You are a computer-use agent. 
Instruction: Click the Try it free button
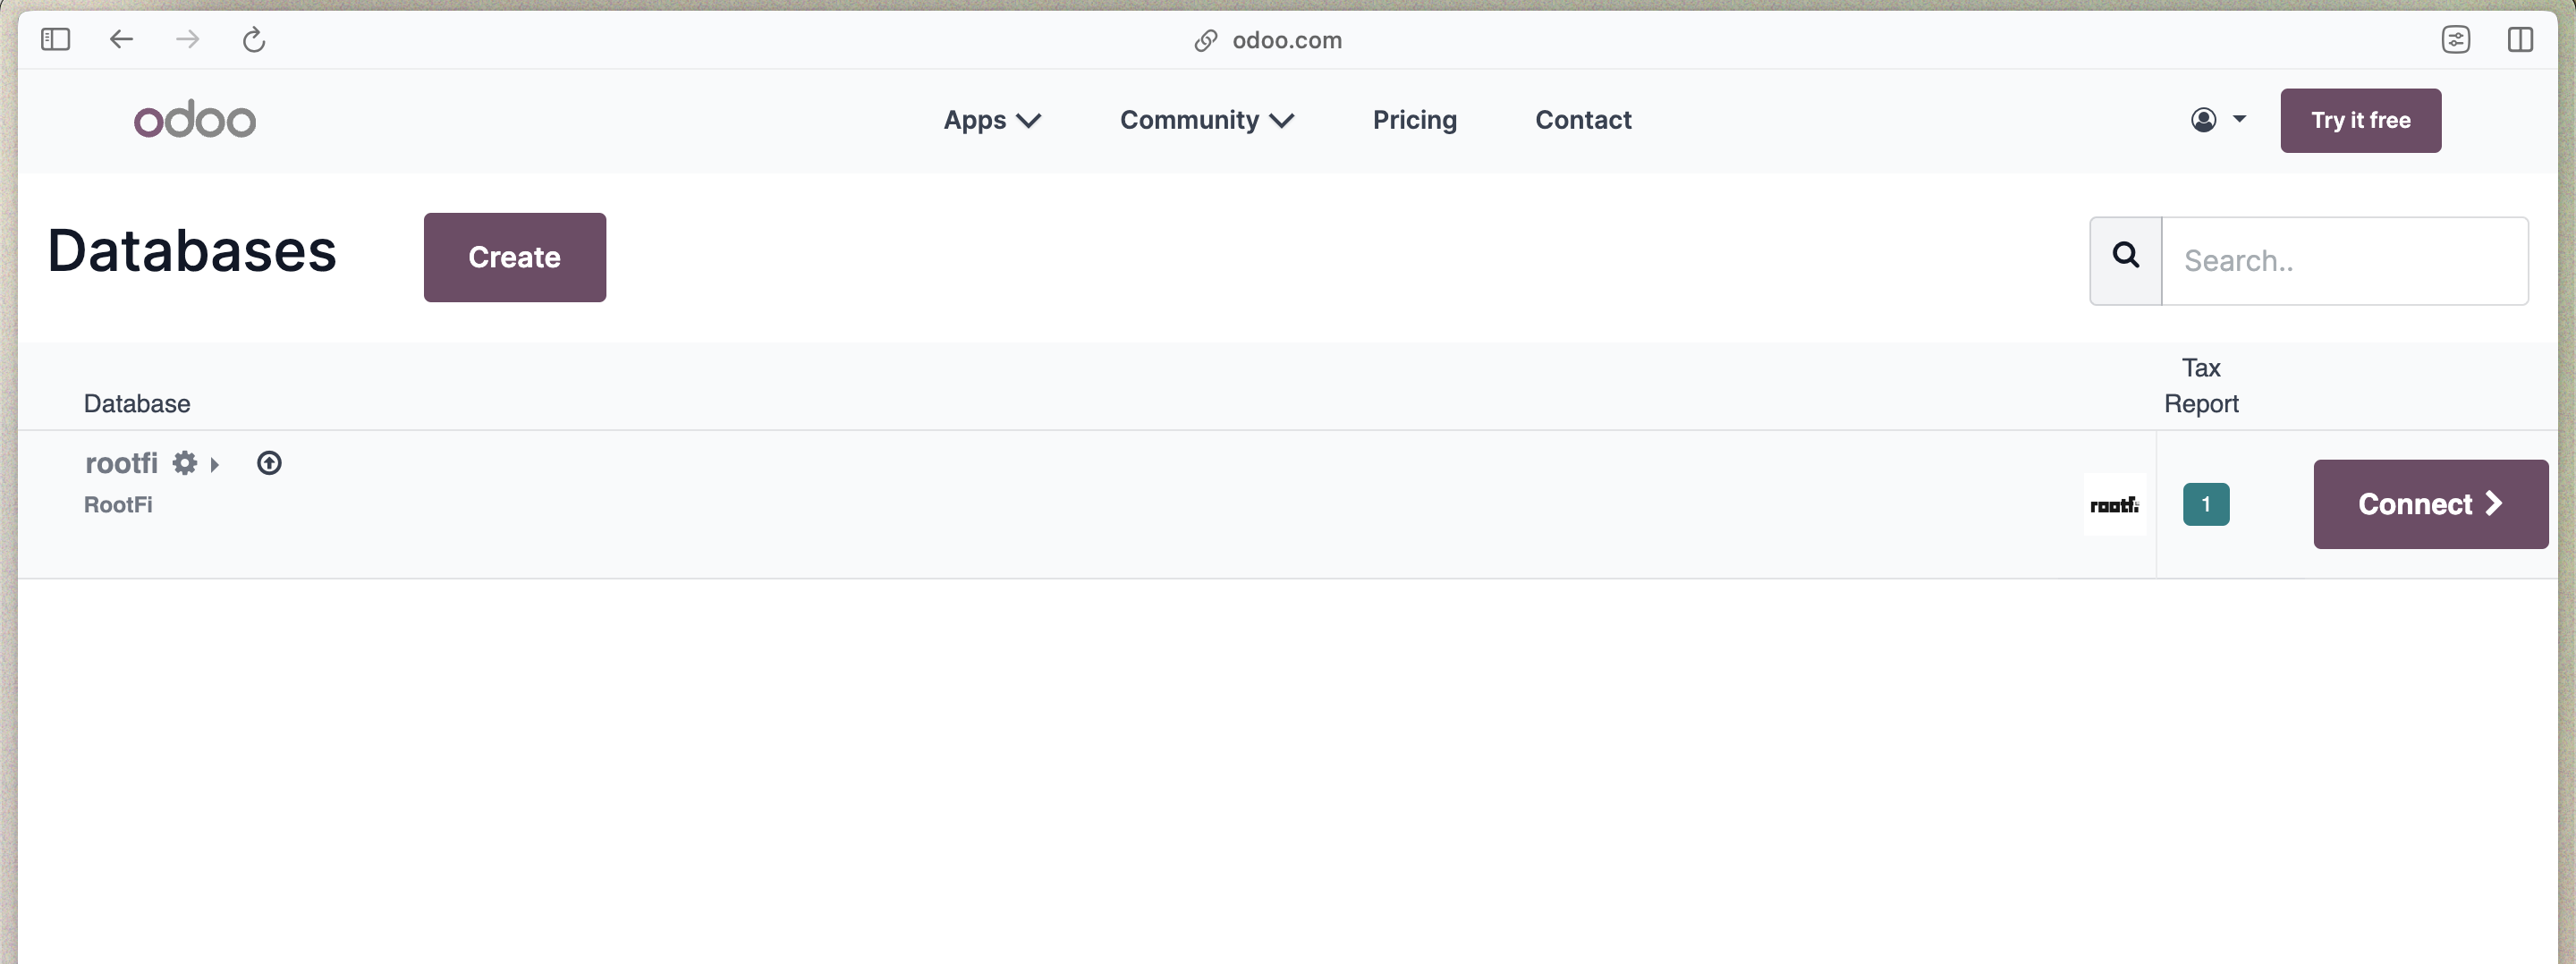(x=2360, y=120)
